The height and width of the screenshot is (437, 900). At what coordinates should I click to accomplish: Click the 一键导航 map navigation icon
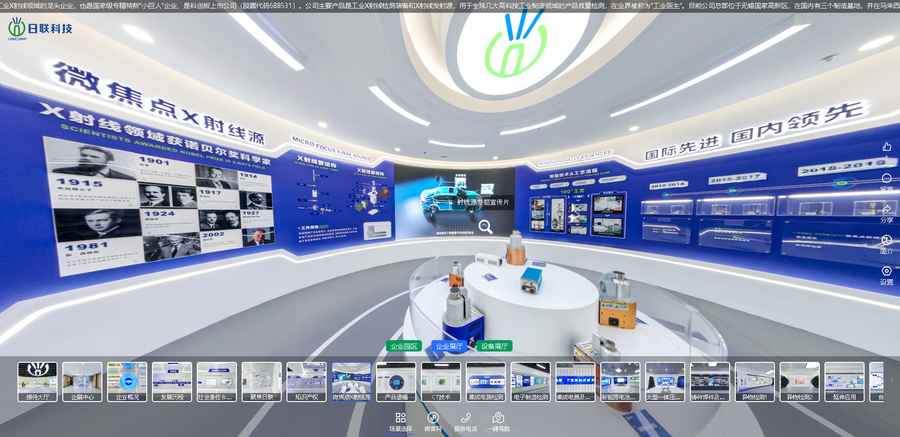pyautogui.click(x=498, y=418)
